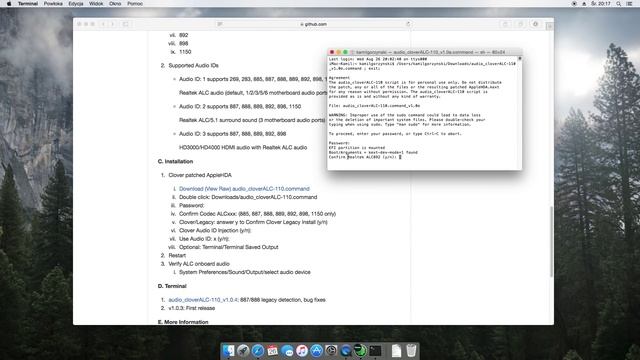Go back in Safari window
The height and width of the screenshot is (360, 640).
(x=103, y=24)
